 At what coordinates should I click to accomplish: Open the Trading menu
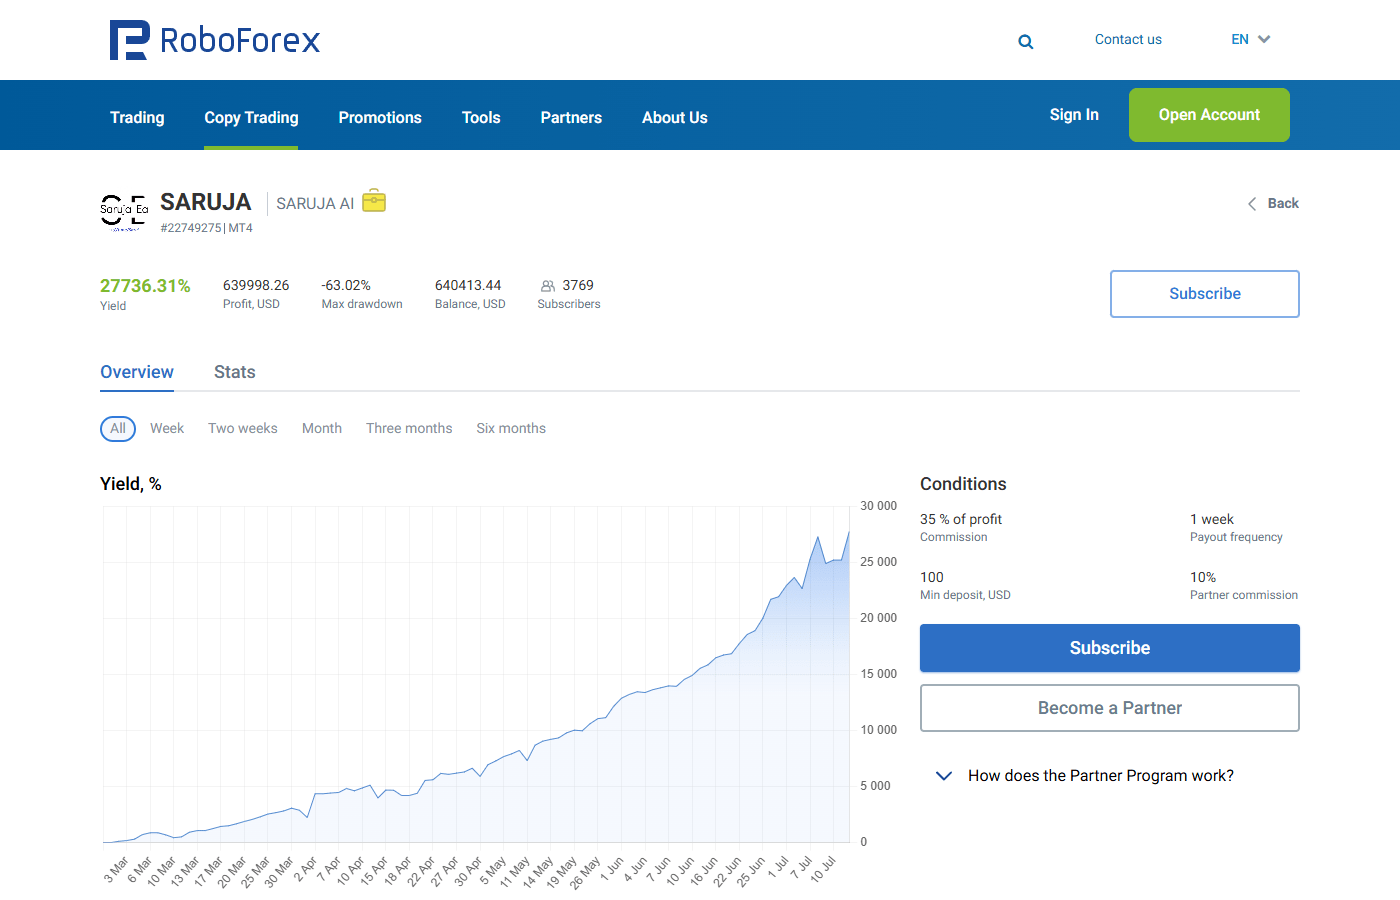click(x=137, y=117)
